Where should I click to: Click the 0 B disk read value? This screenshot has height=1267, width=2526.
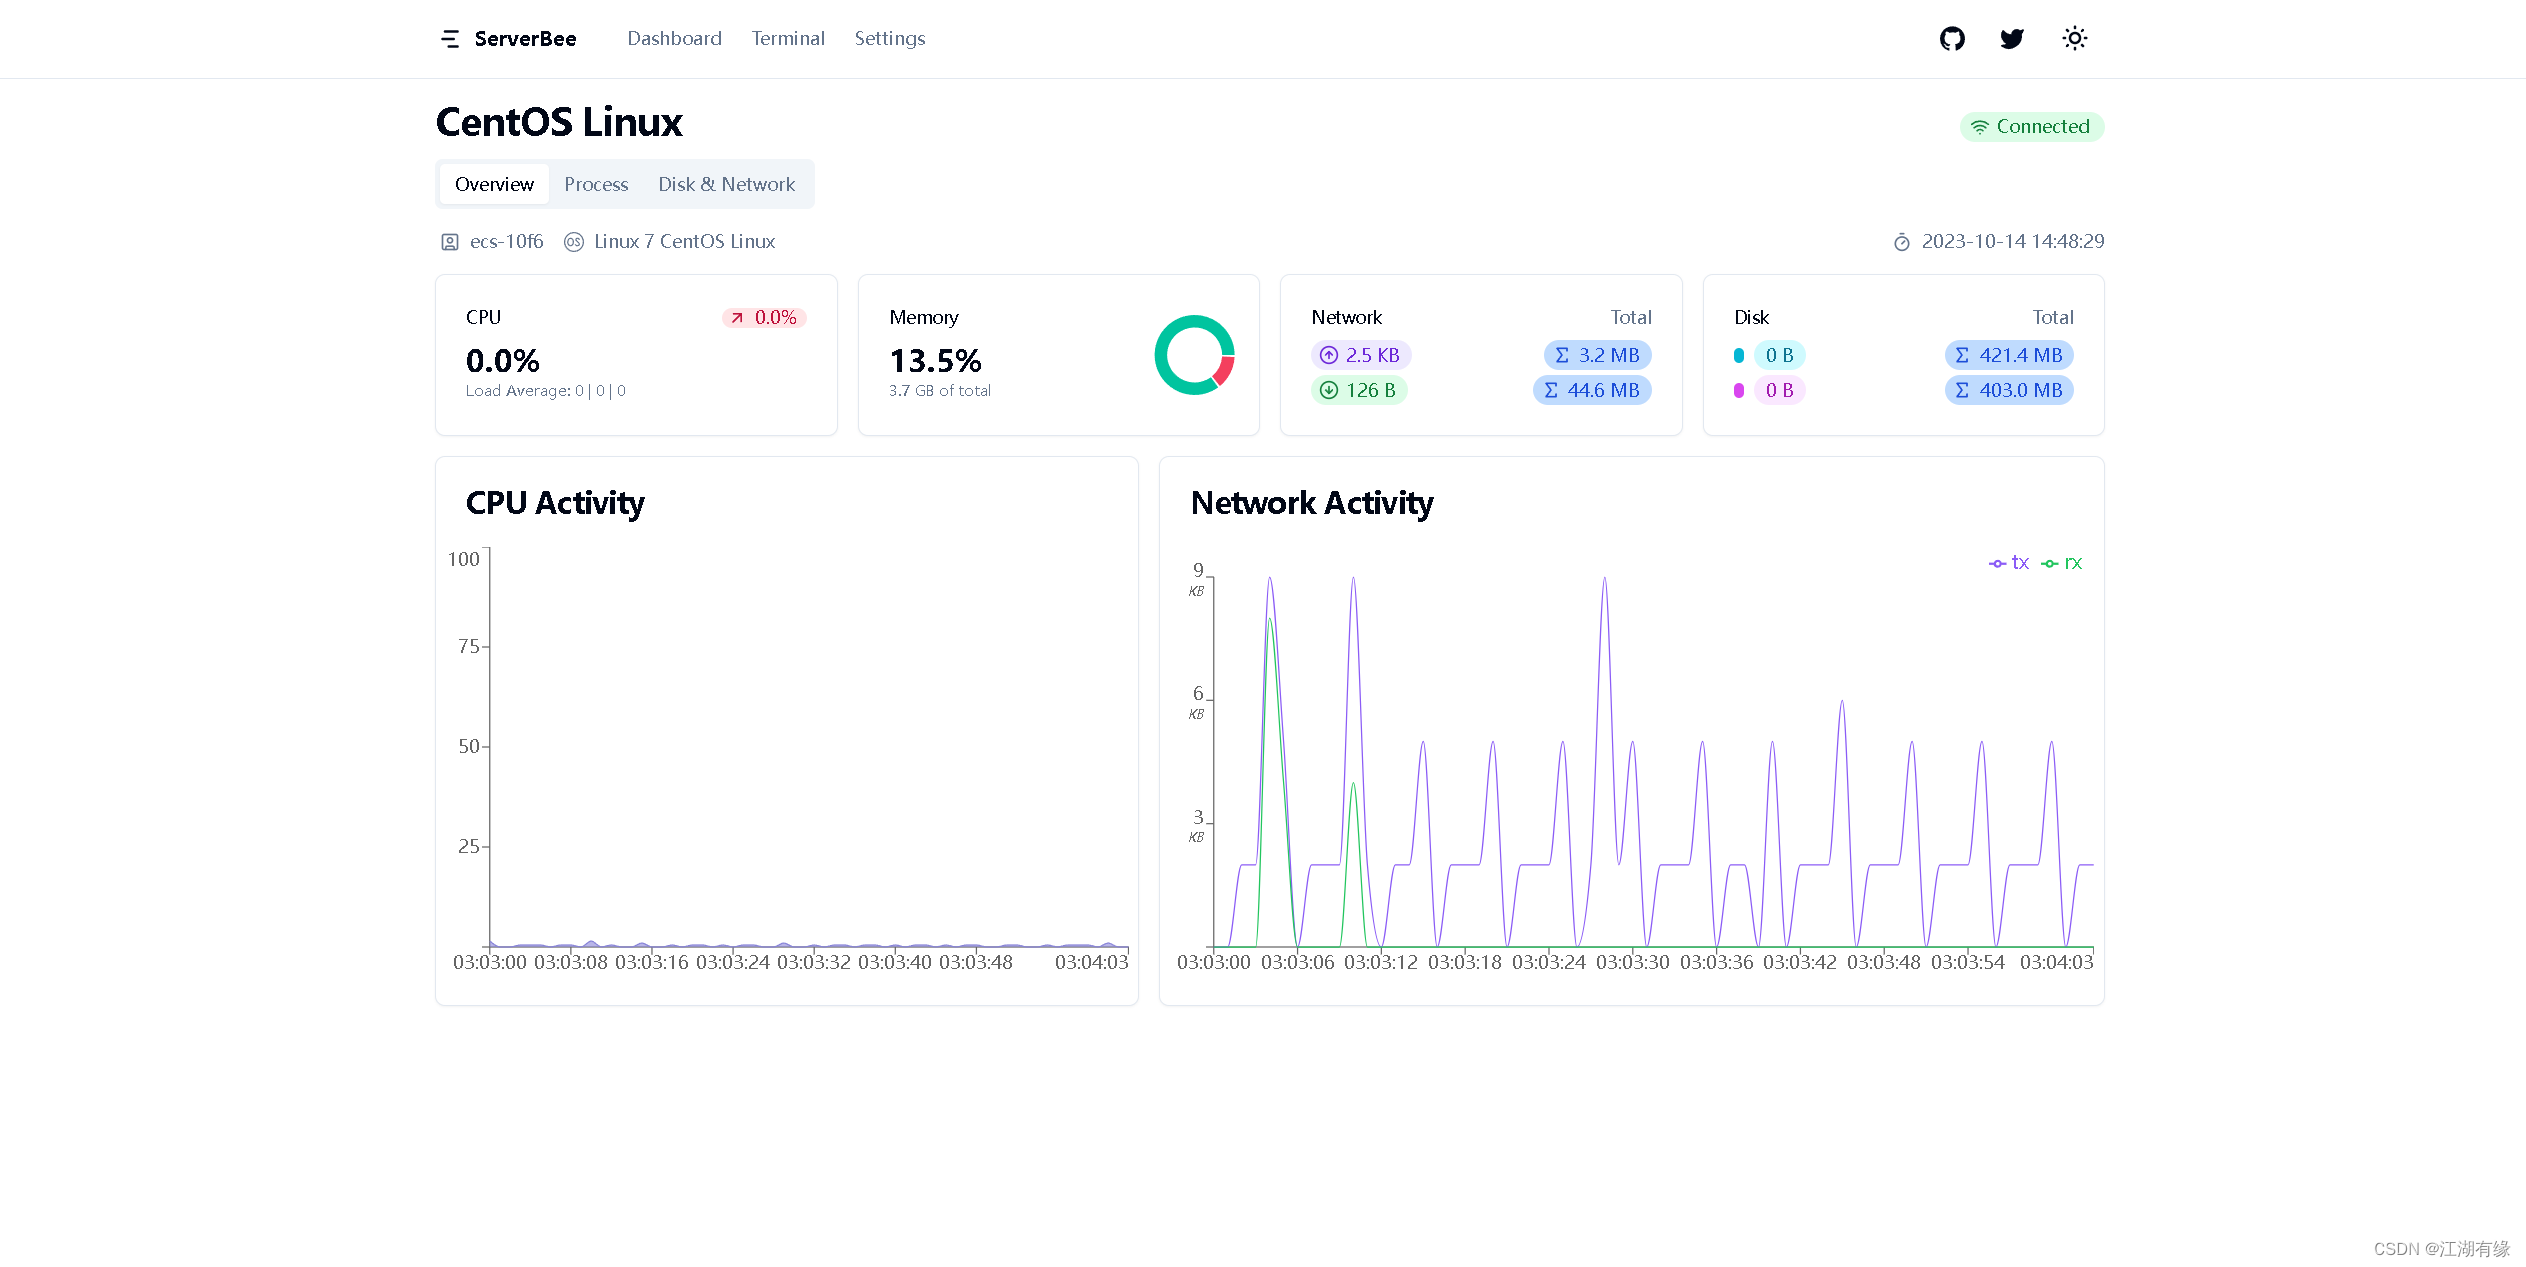(1779, 355)
